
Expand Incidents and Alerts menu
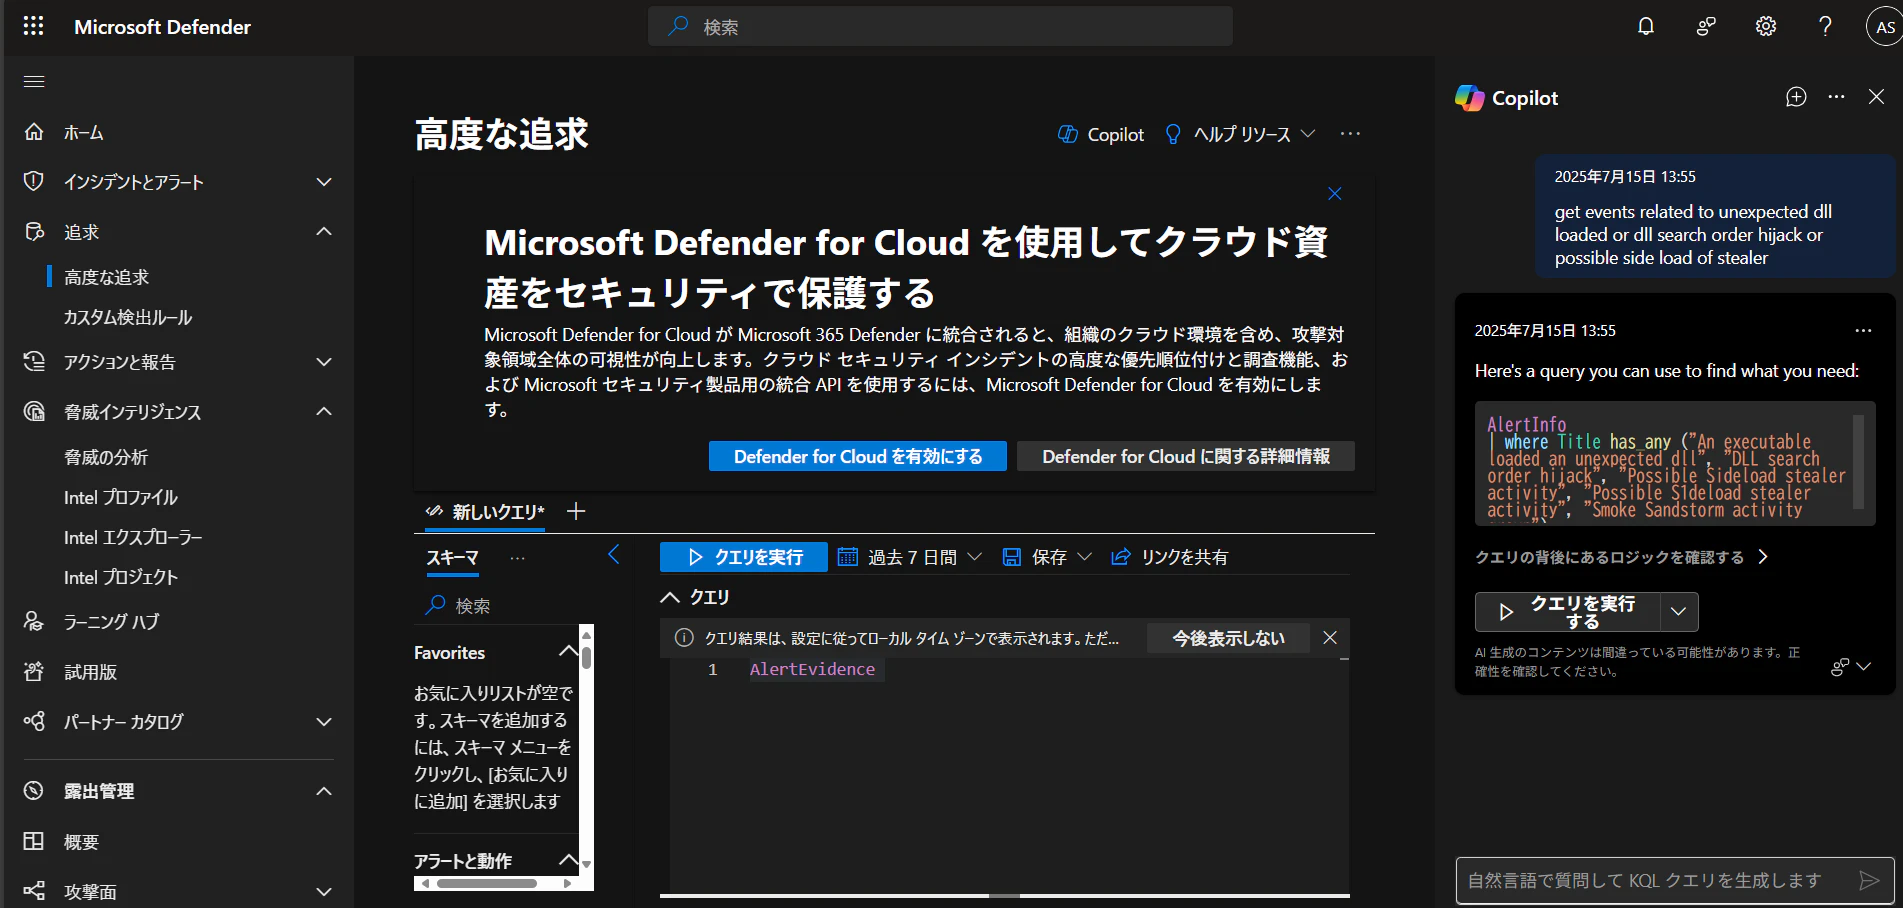[324, 181]
